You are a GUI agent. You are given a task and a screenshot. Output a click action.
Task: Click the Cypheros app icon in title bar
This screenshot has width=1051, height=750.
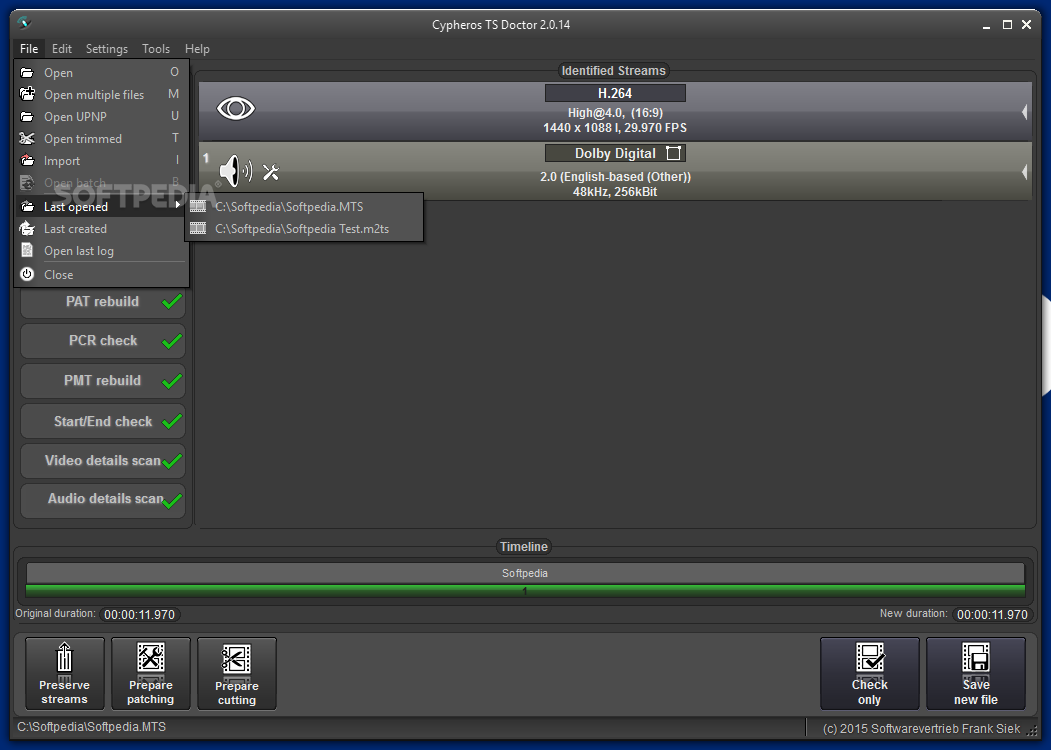(x=23, y=23)
